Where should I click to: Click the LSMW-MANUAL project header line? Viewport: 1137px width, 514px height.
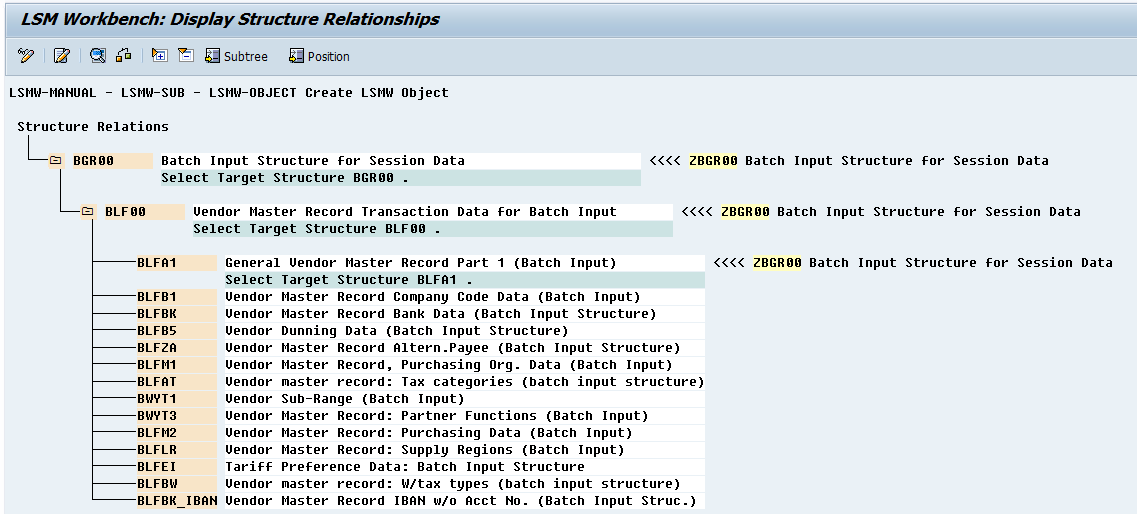coord(229,93)
